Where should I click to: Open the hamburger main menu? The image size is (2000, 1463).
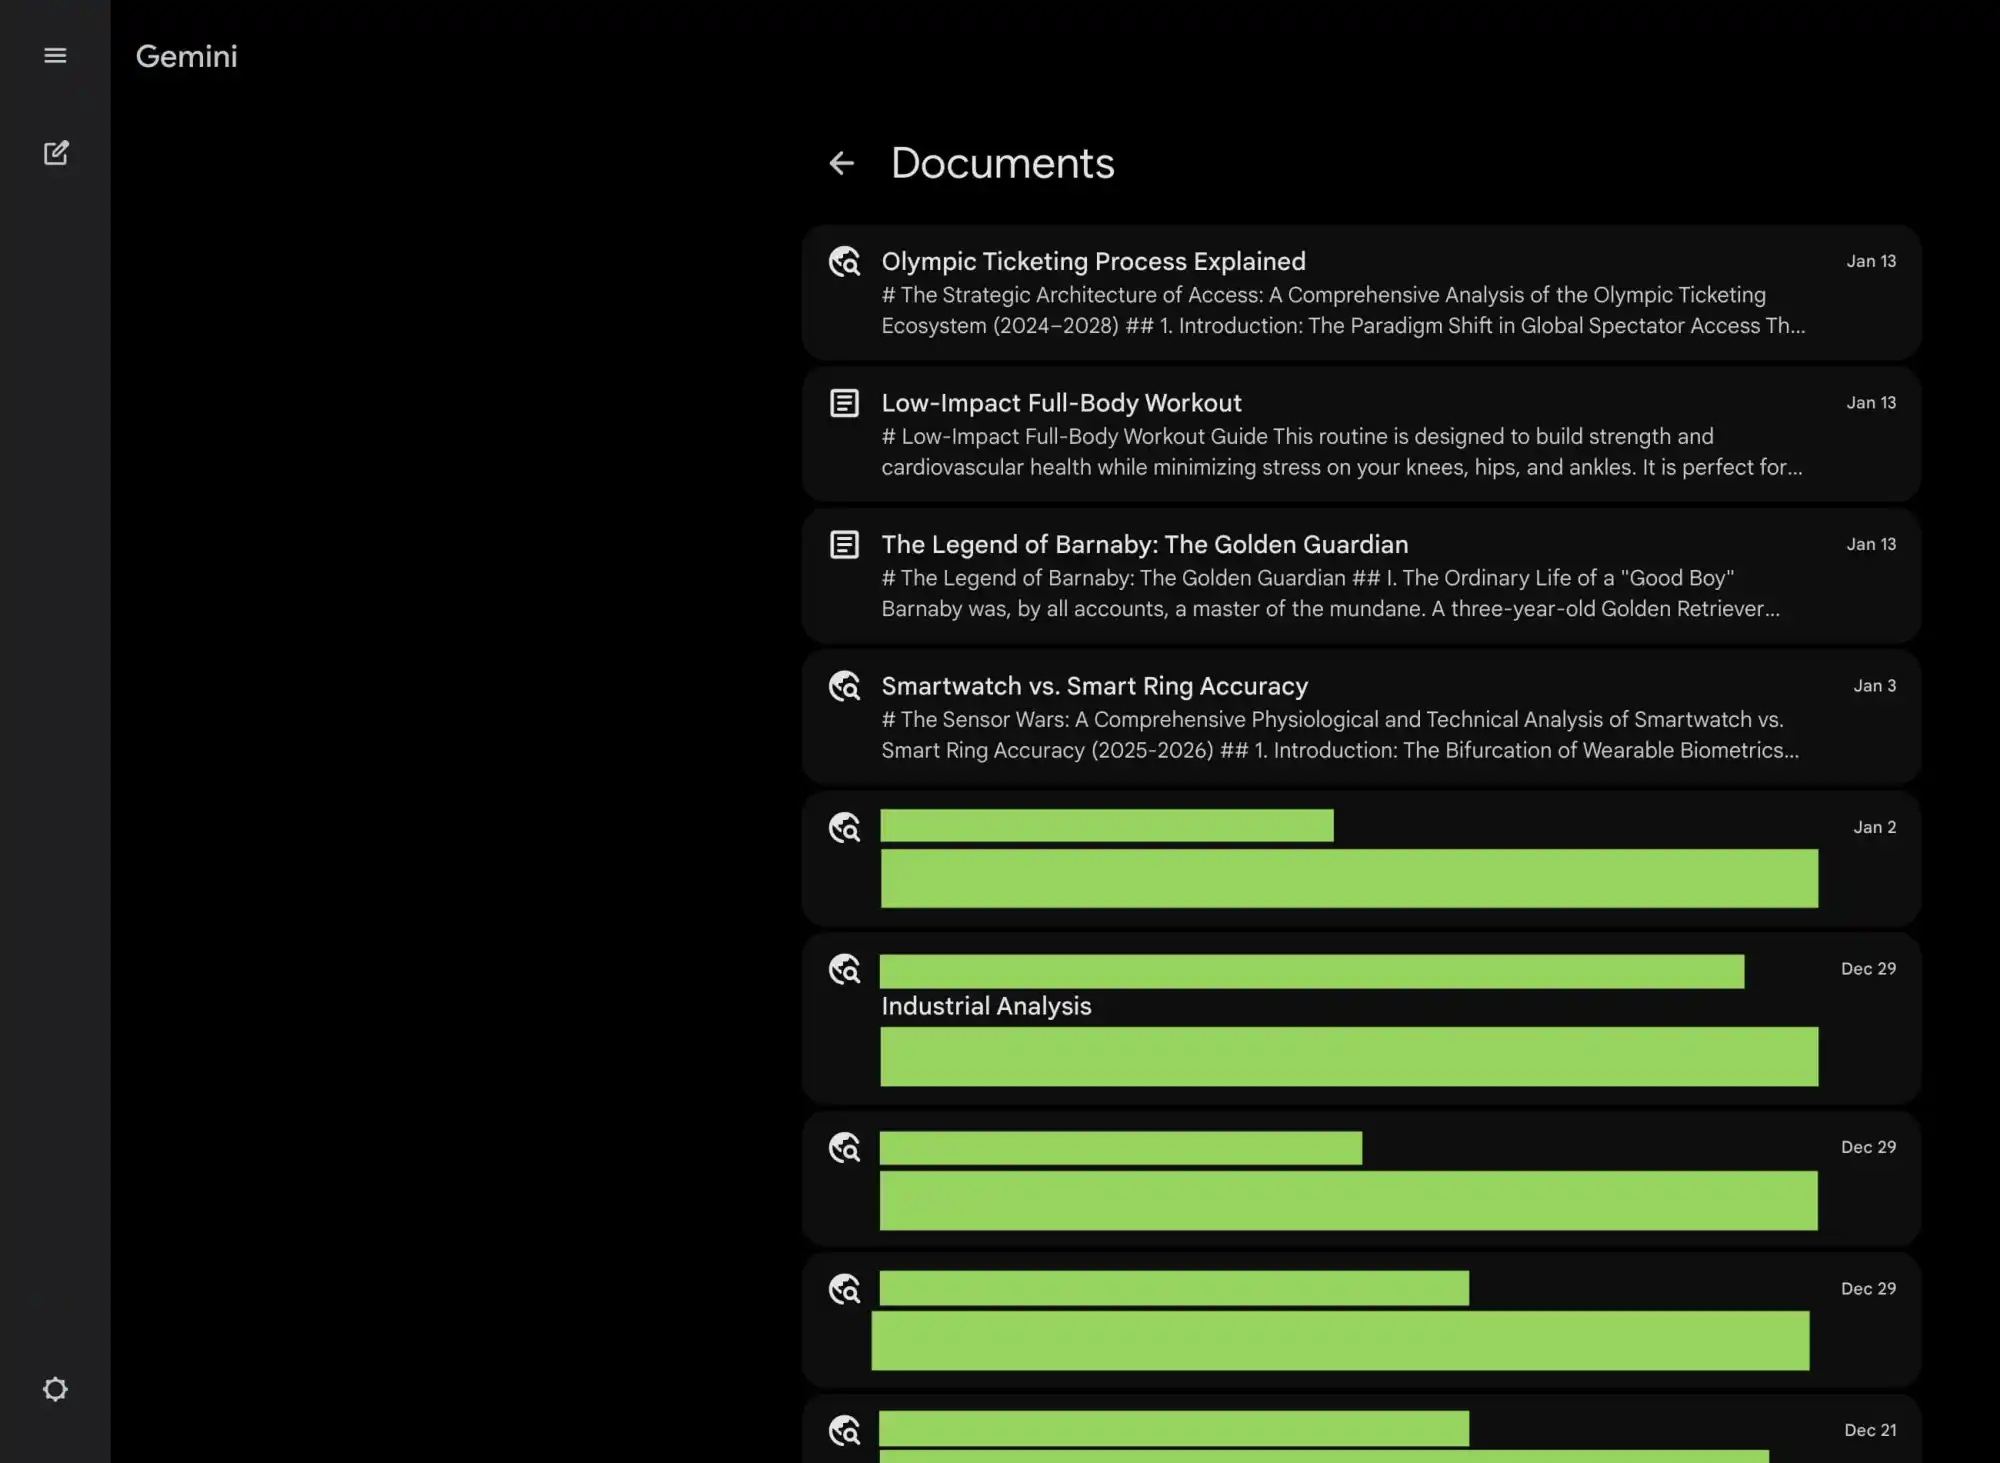pos(55,56)
